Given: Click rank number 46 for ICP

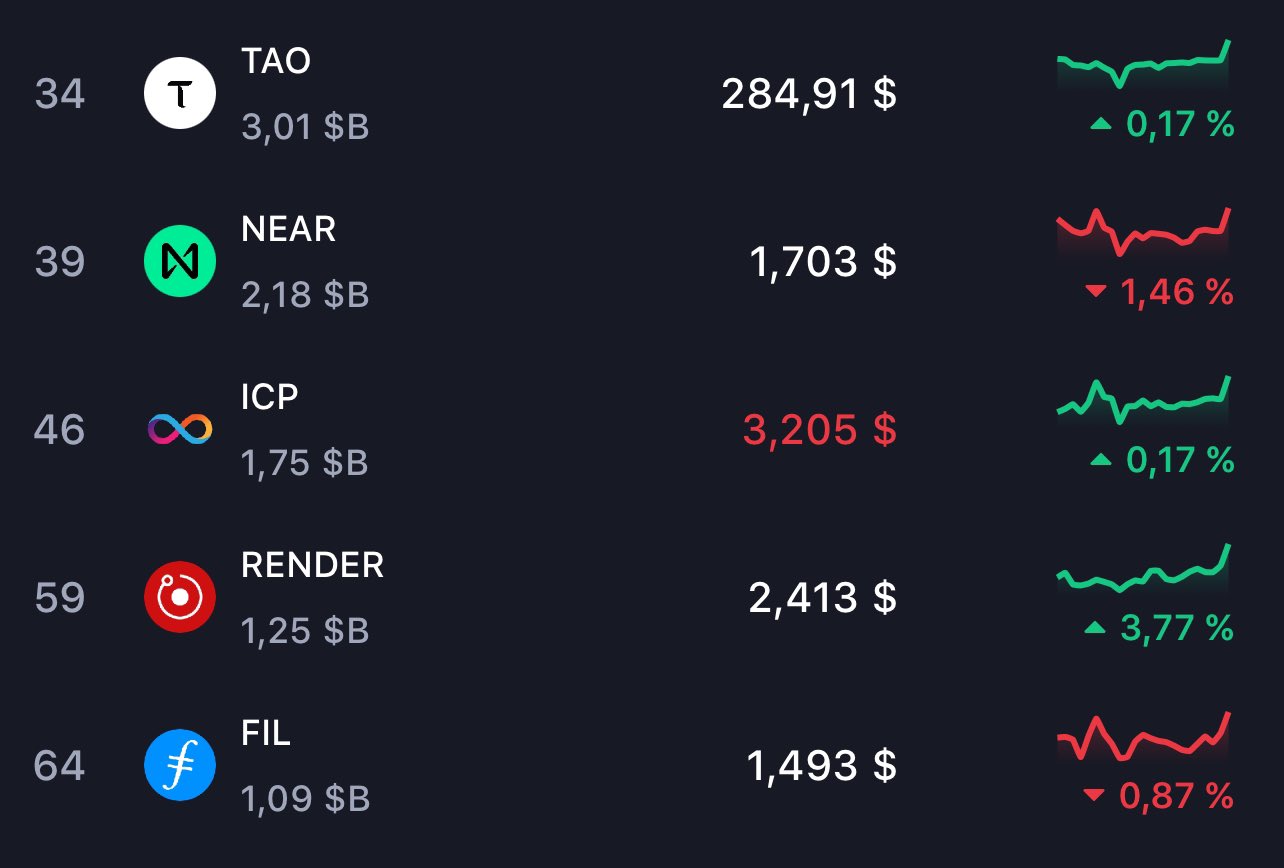Looking at the screenshot, I should [x=60, y=430].
